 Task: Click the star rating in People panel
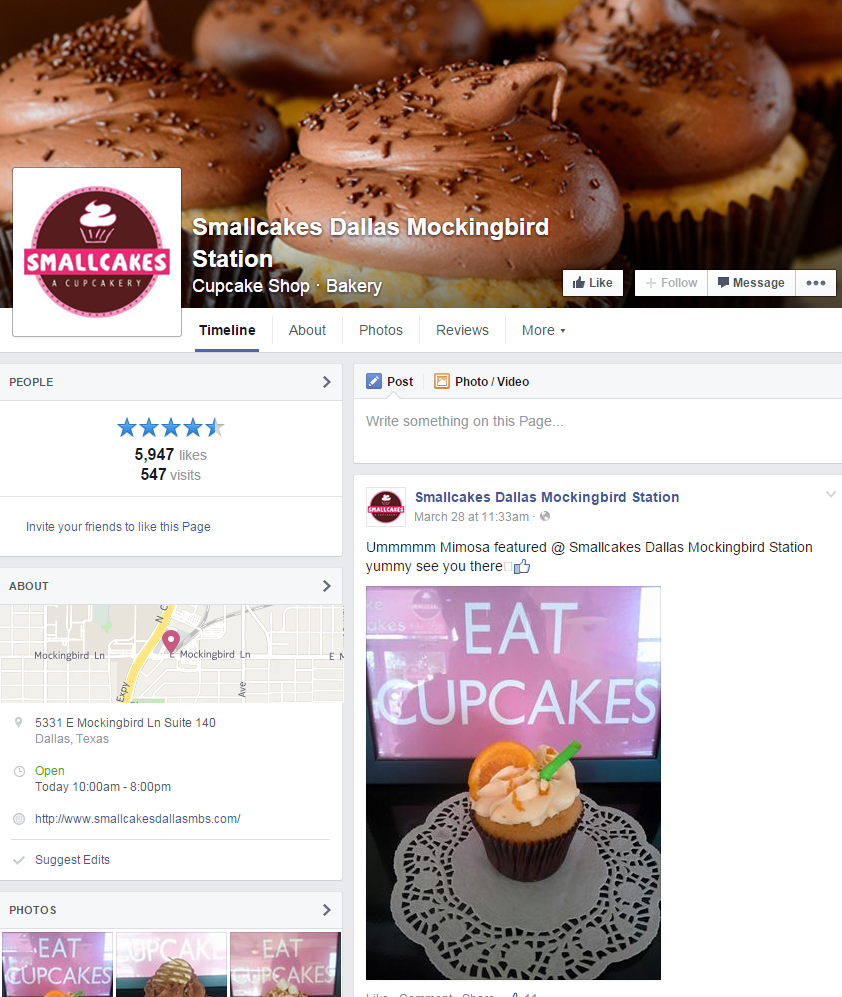(170, 427)
